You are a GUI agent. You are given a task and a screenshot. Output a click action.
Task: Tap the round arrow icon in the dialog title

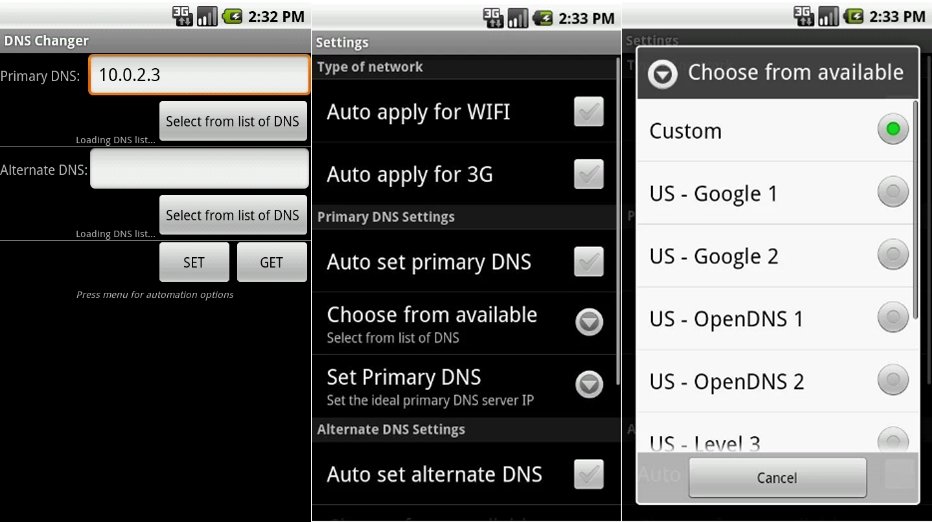coord(663,74)
